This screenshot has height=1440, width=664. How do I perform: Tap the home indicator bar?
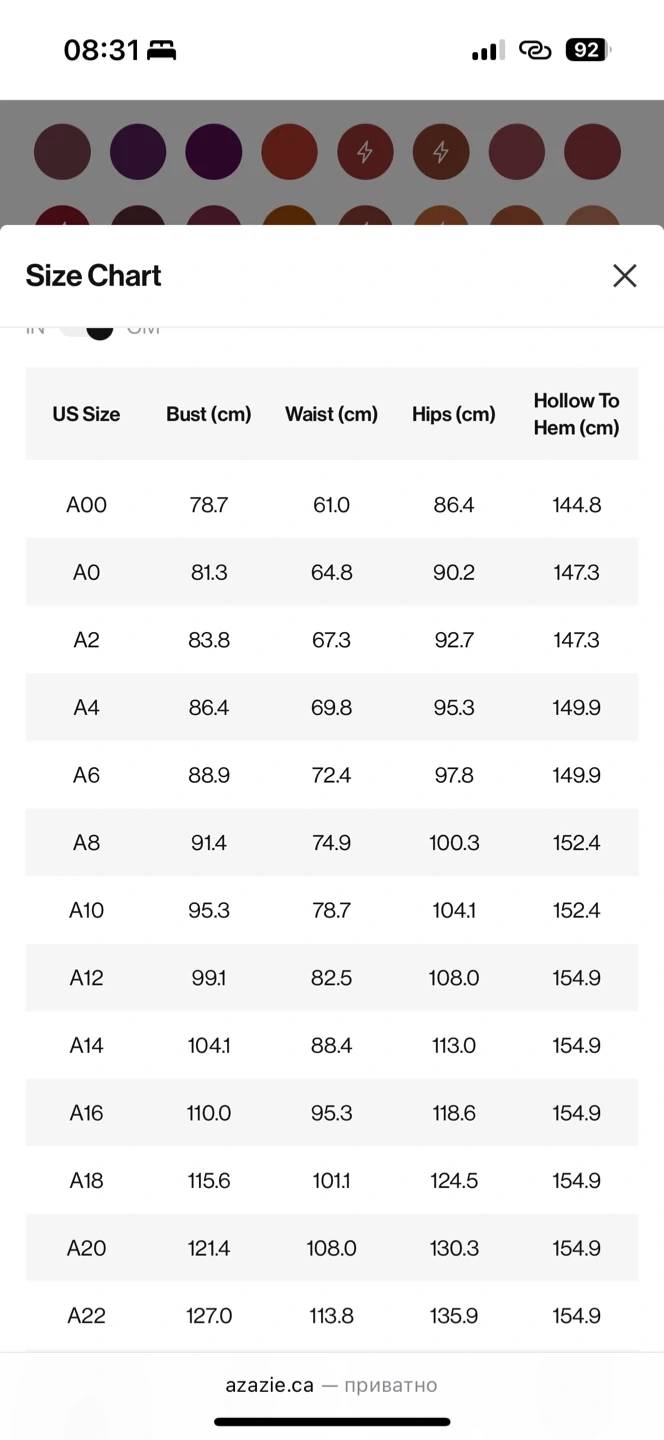[332, 1421]
